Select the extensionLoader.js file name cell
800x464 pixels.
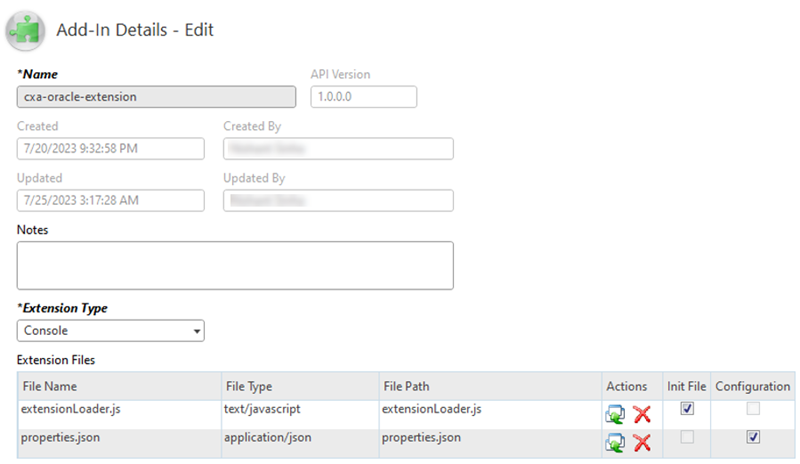click(120, 414)
